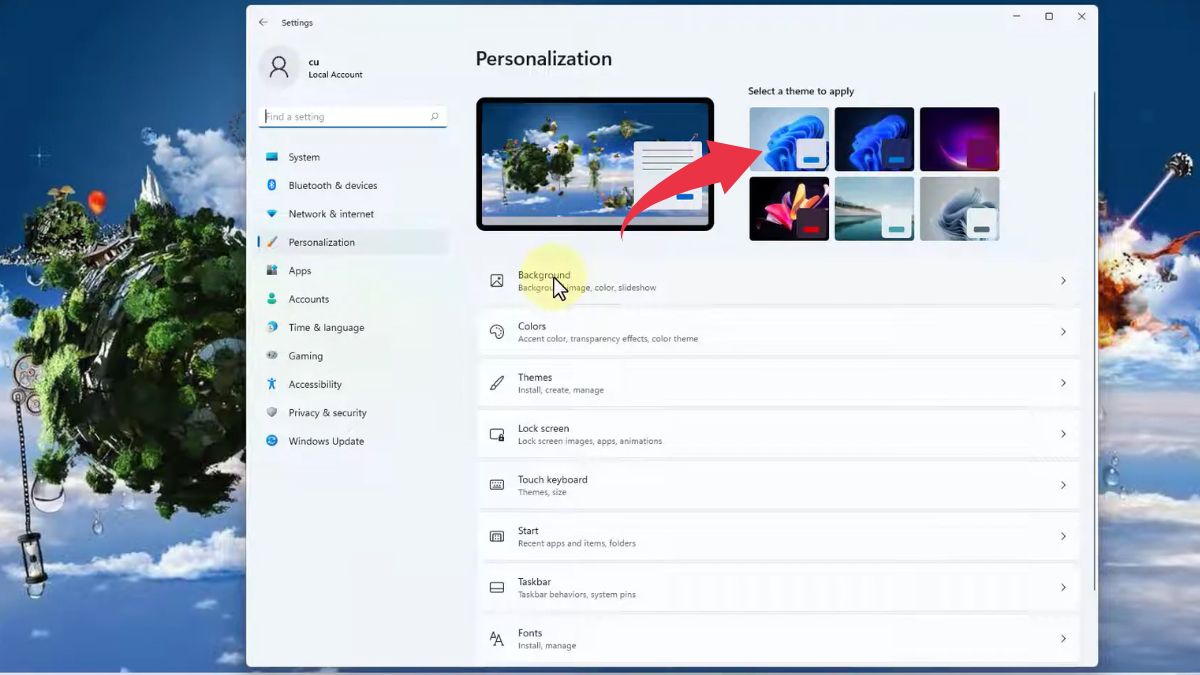This screenshot has height=675, width=1200.
Task: Click the Fonts install, manage row text
Action: 547,646
